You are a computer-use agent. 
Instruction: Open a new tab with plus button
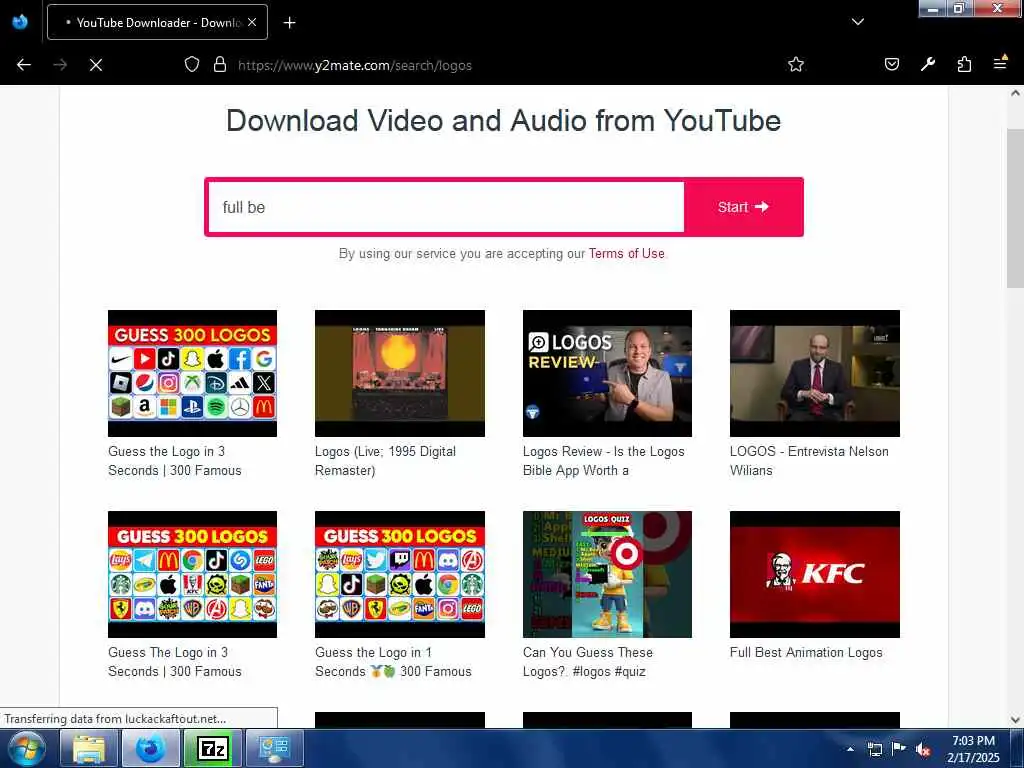tap(289, 23)
